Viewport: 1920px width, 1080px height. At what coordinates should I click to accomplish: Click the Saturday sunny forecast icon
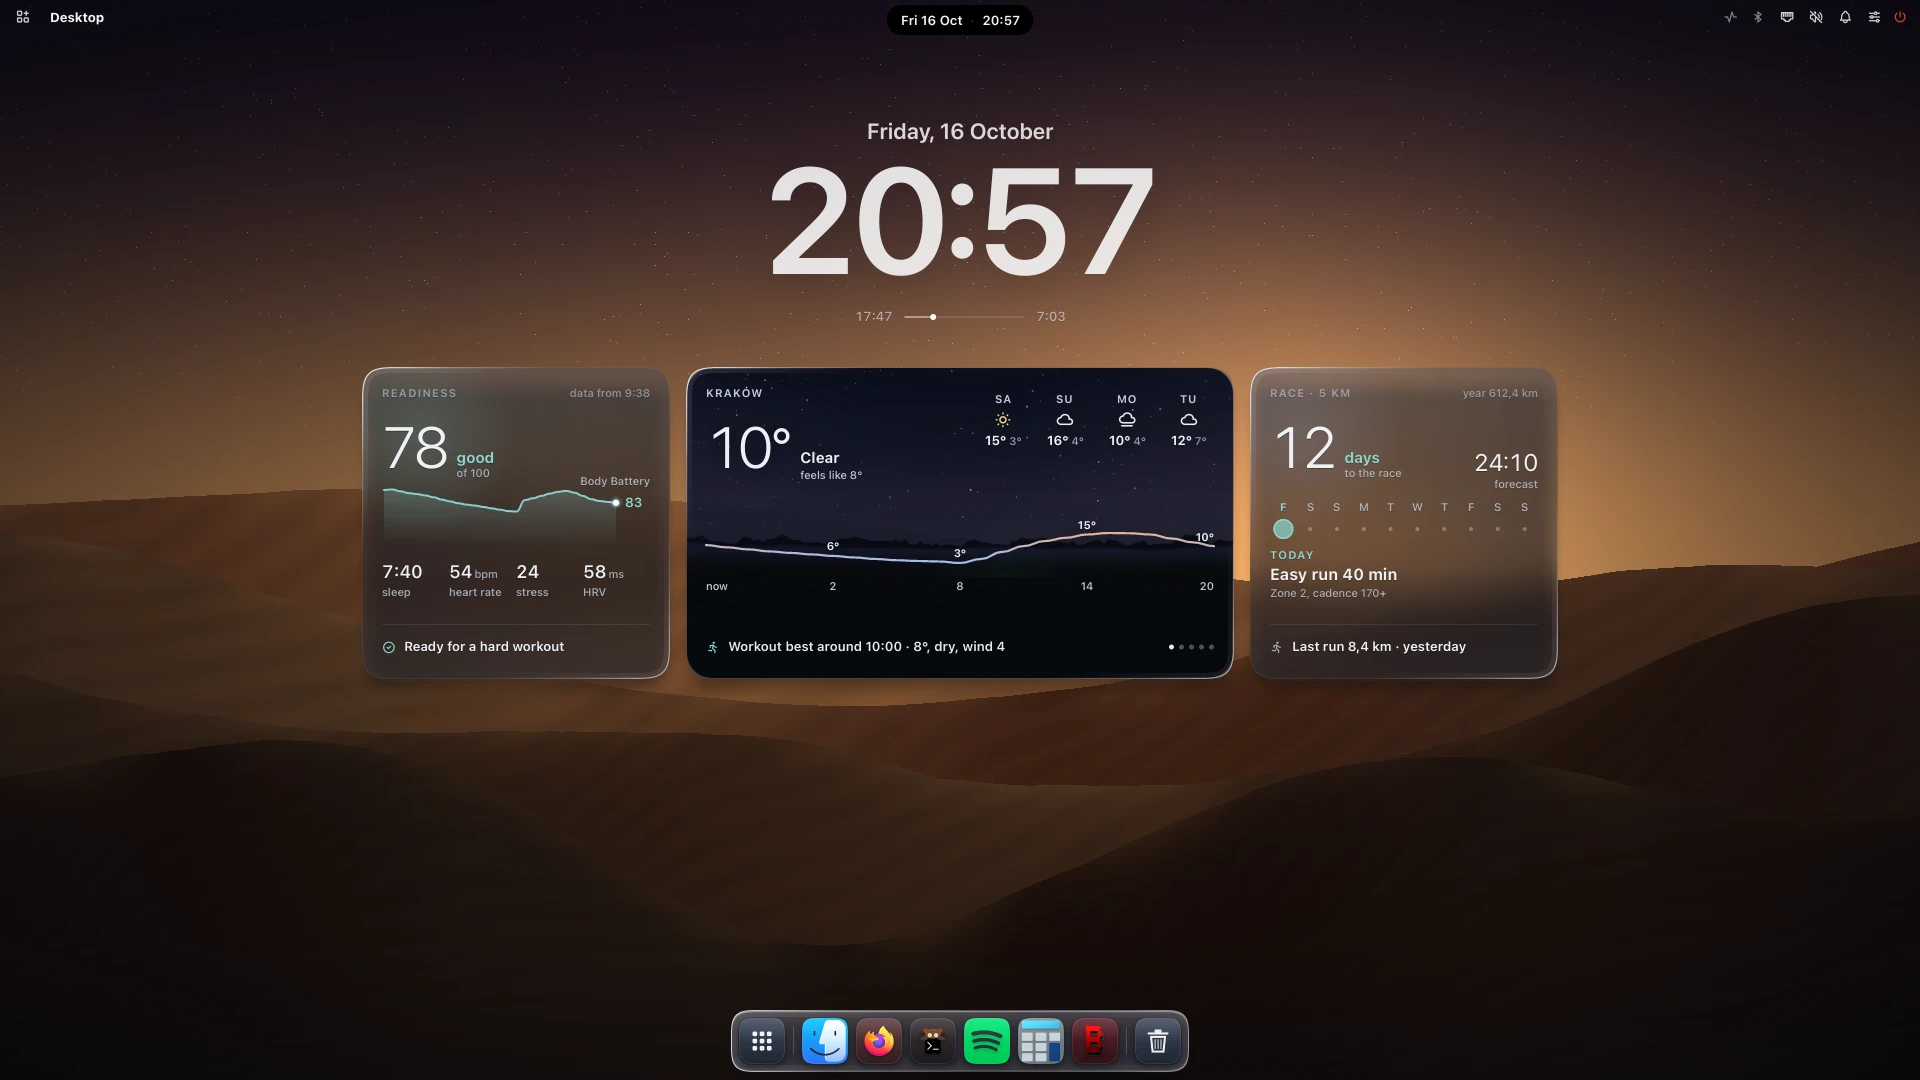click(x=1003, y=420)
